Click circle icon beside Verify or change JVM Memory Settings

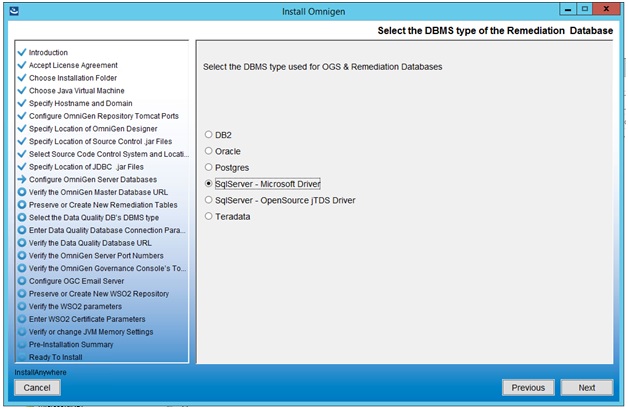(x=22, y=332)
